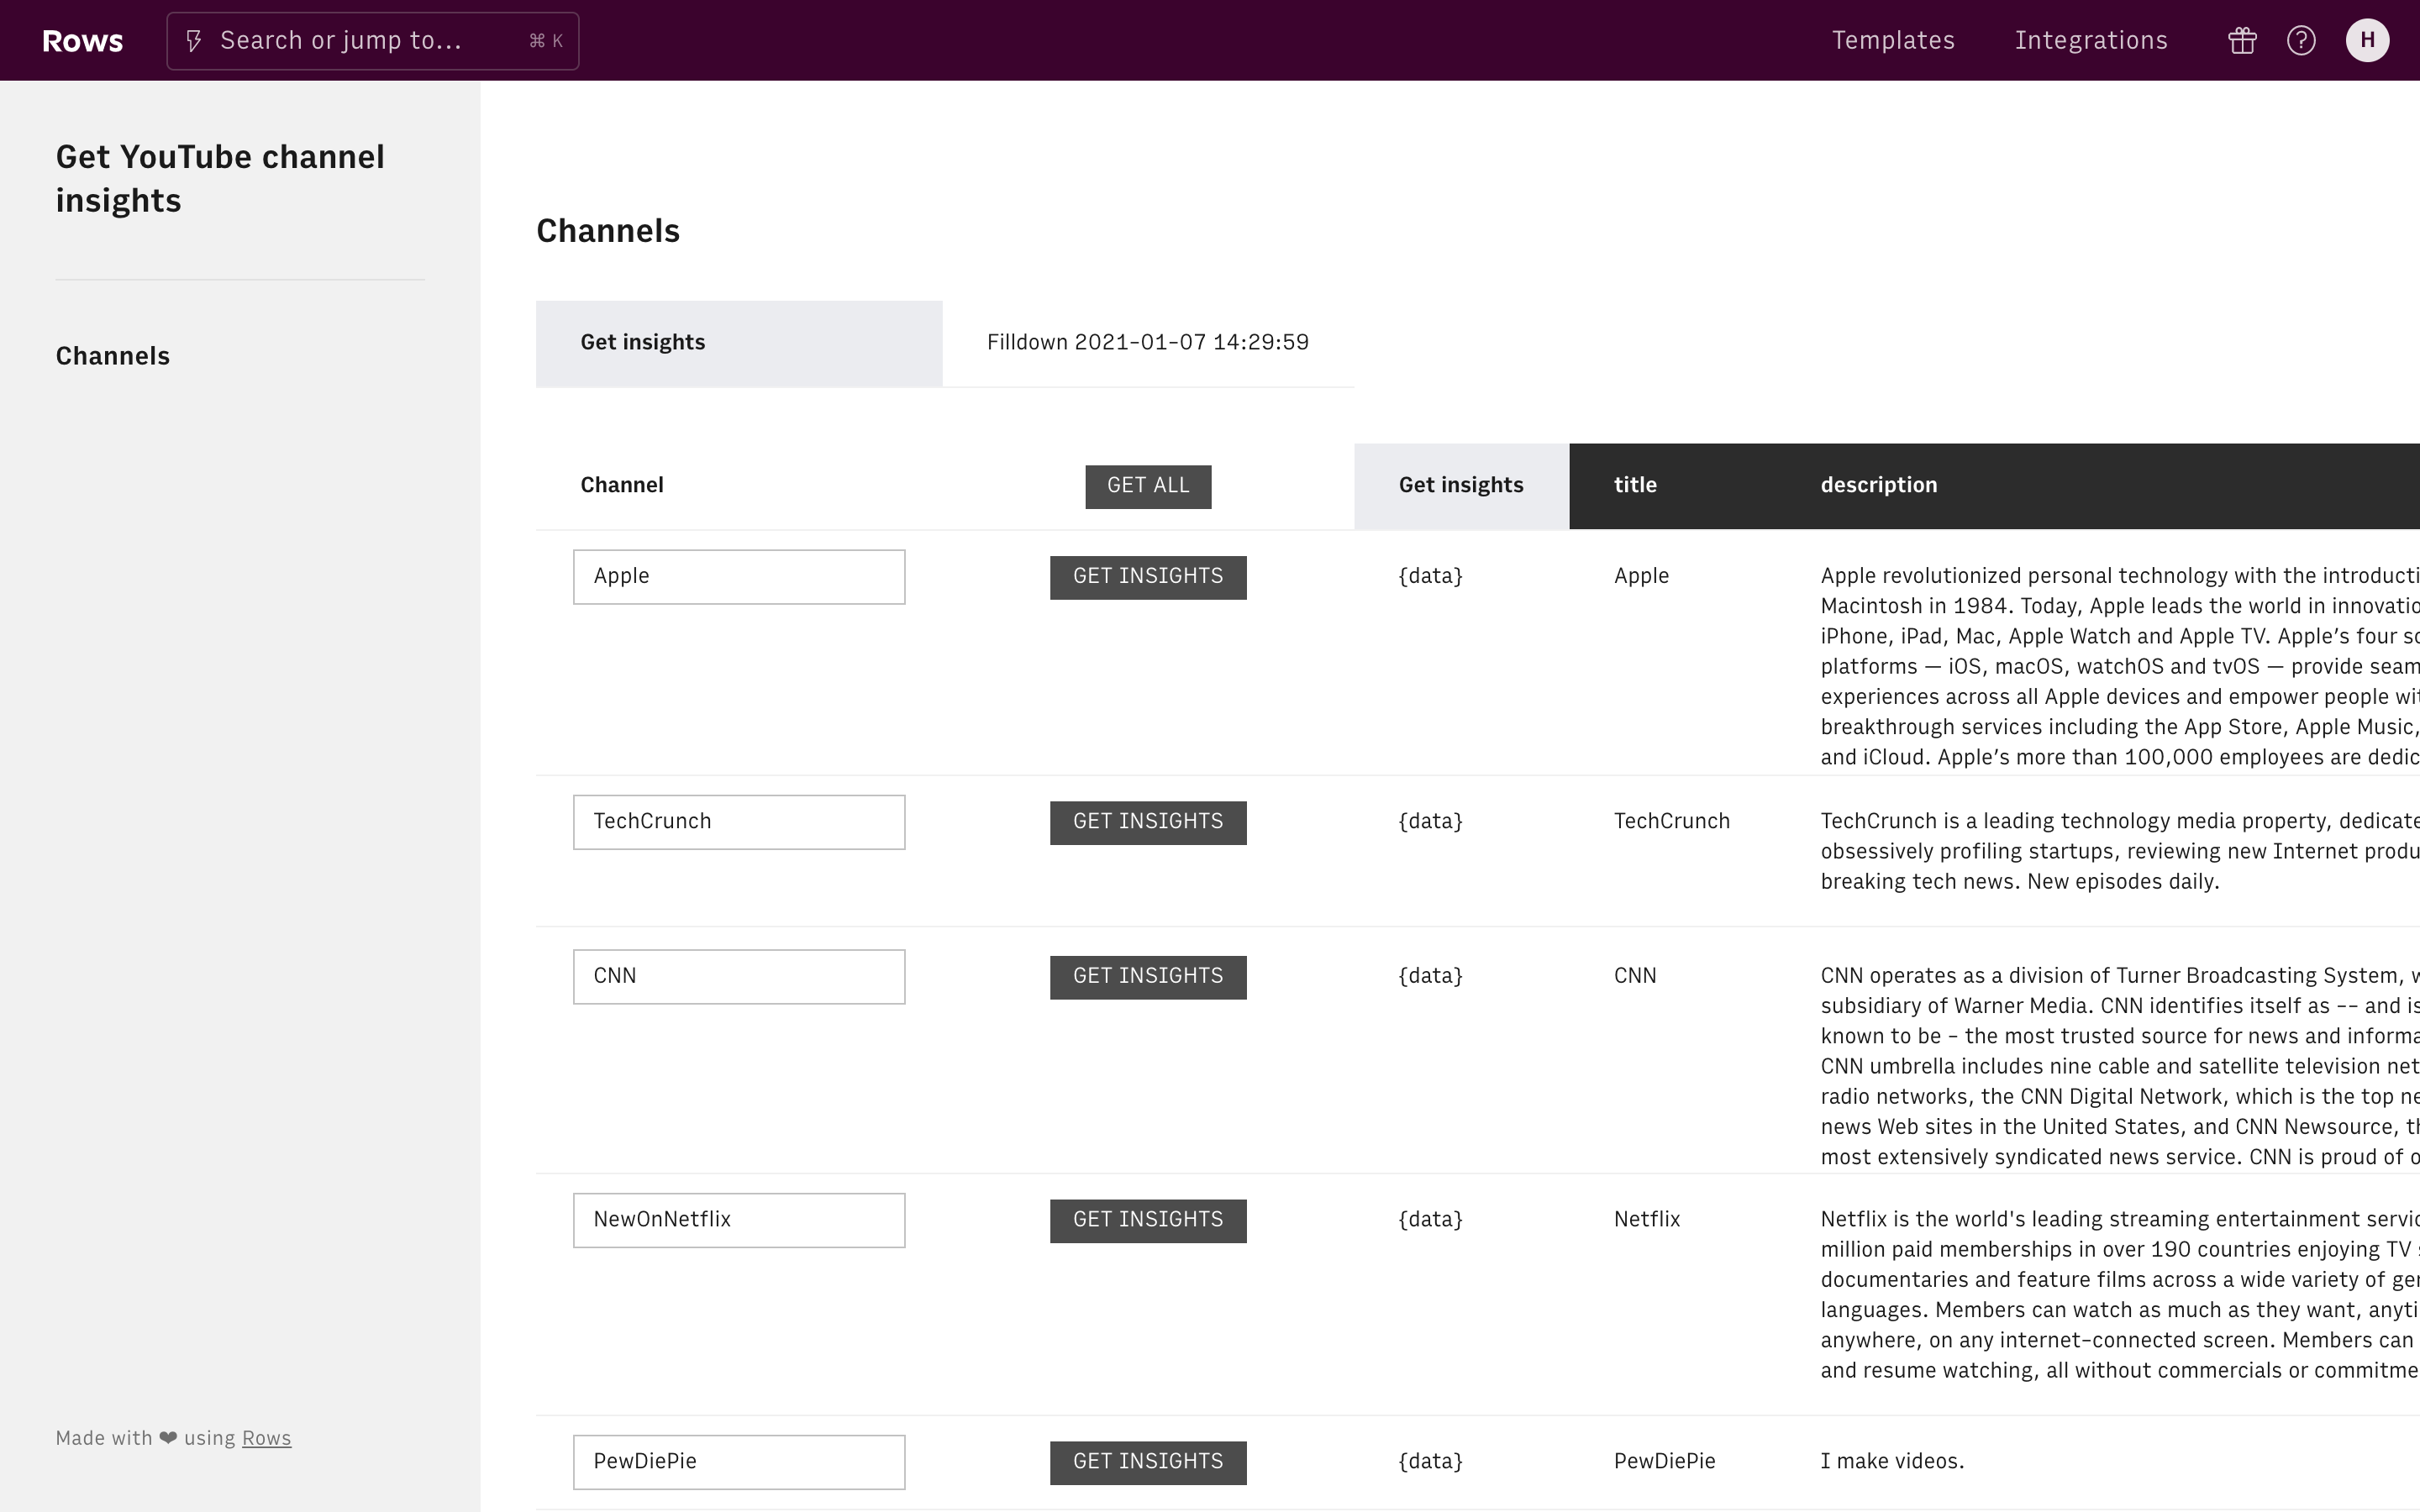Click GET INSIGHTS for CNN row
This screenshot has height=1512, width=2420.
(x=1147, y=976)
